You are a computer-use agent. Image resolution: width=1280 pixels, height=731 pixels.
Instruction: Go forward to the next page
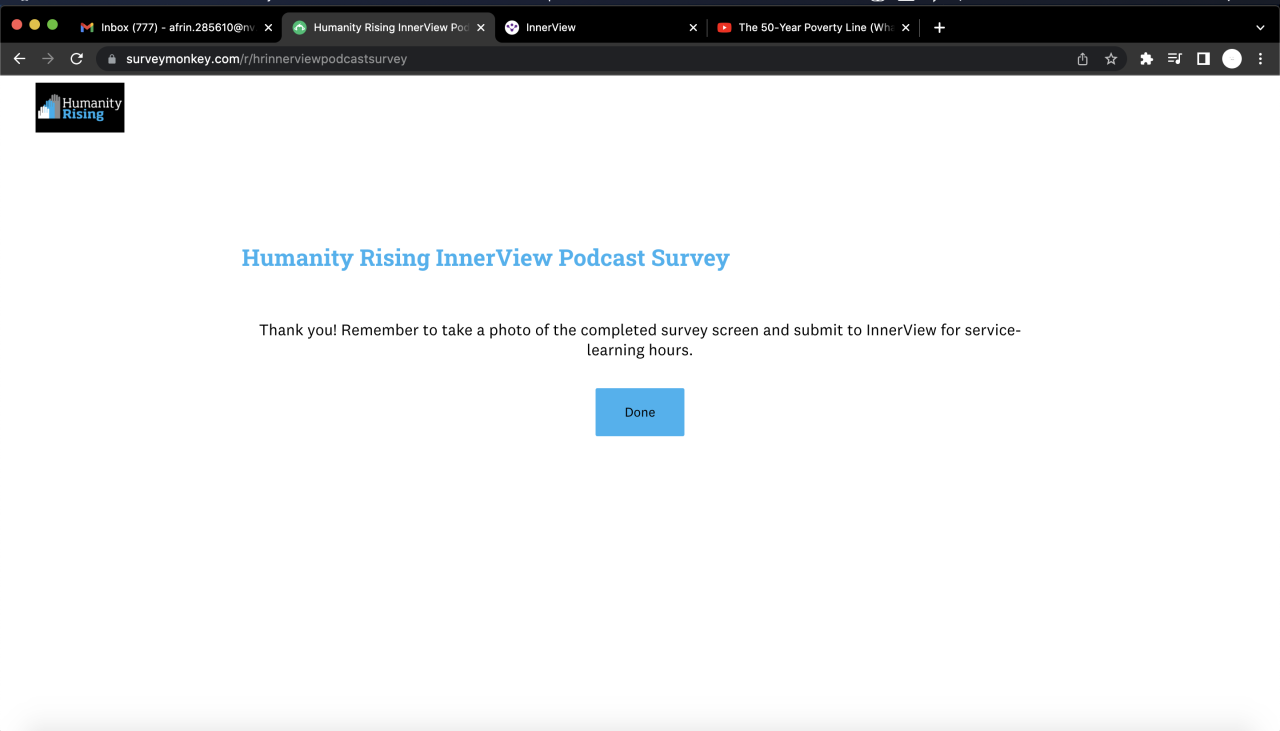(x=48, y=59)
